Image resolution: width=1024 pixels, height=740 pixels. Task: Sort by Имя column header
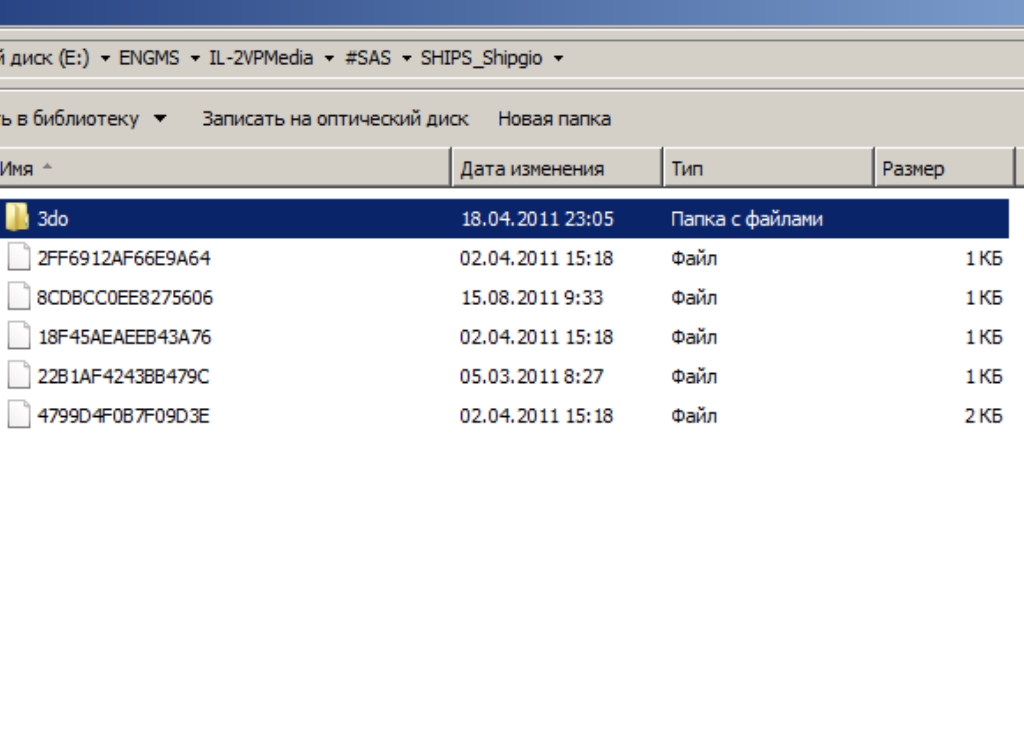[x=225, y=169]
